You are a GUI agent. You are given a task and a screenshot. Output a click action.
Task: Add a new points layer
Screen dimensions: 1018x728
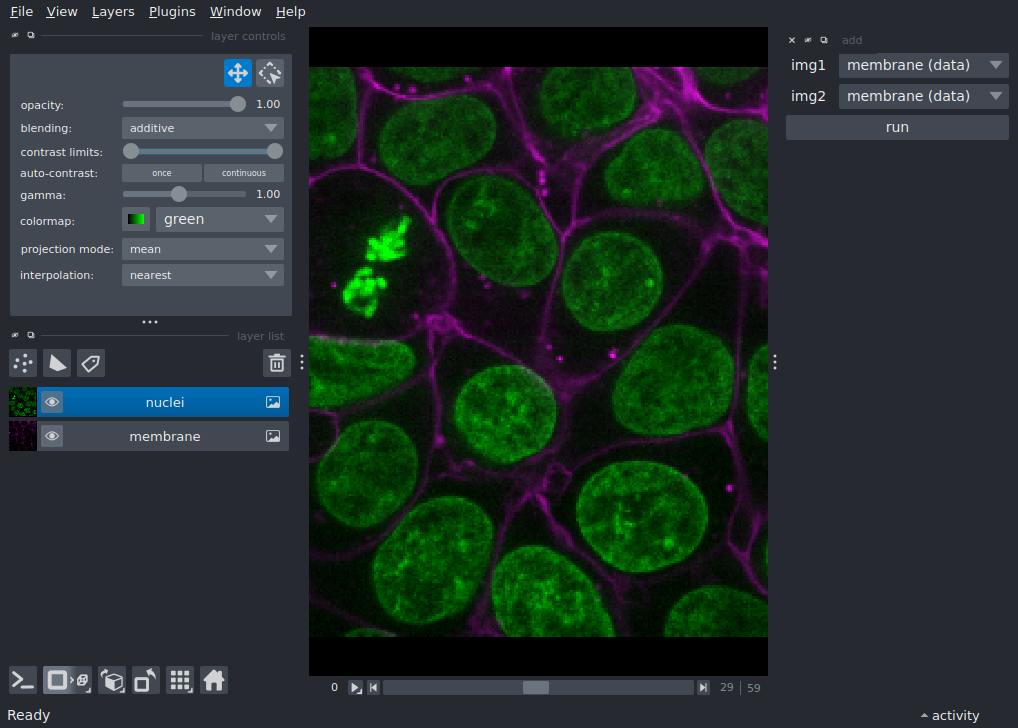[23, 363]
